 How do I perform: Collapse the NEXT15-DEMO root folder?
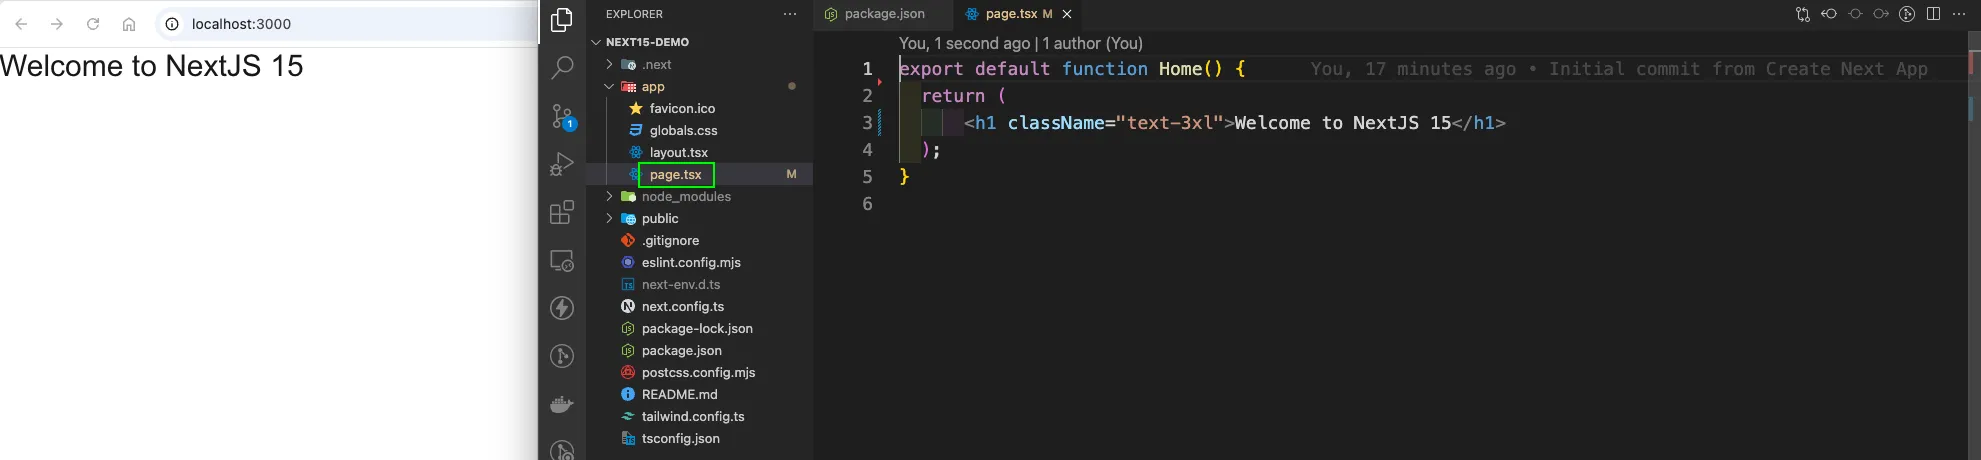point(597,42)
